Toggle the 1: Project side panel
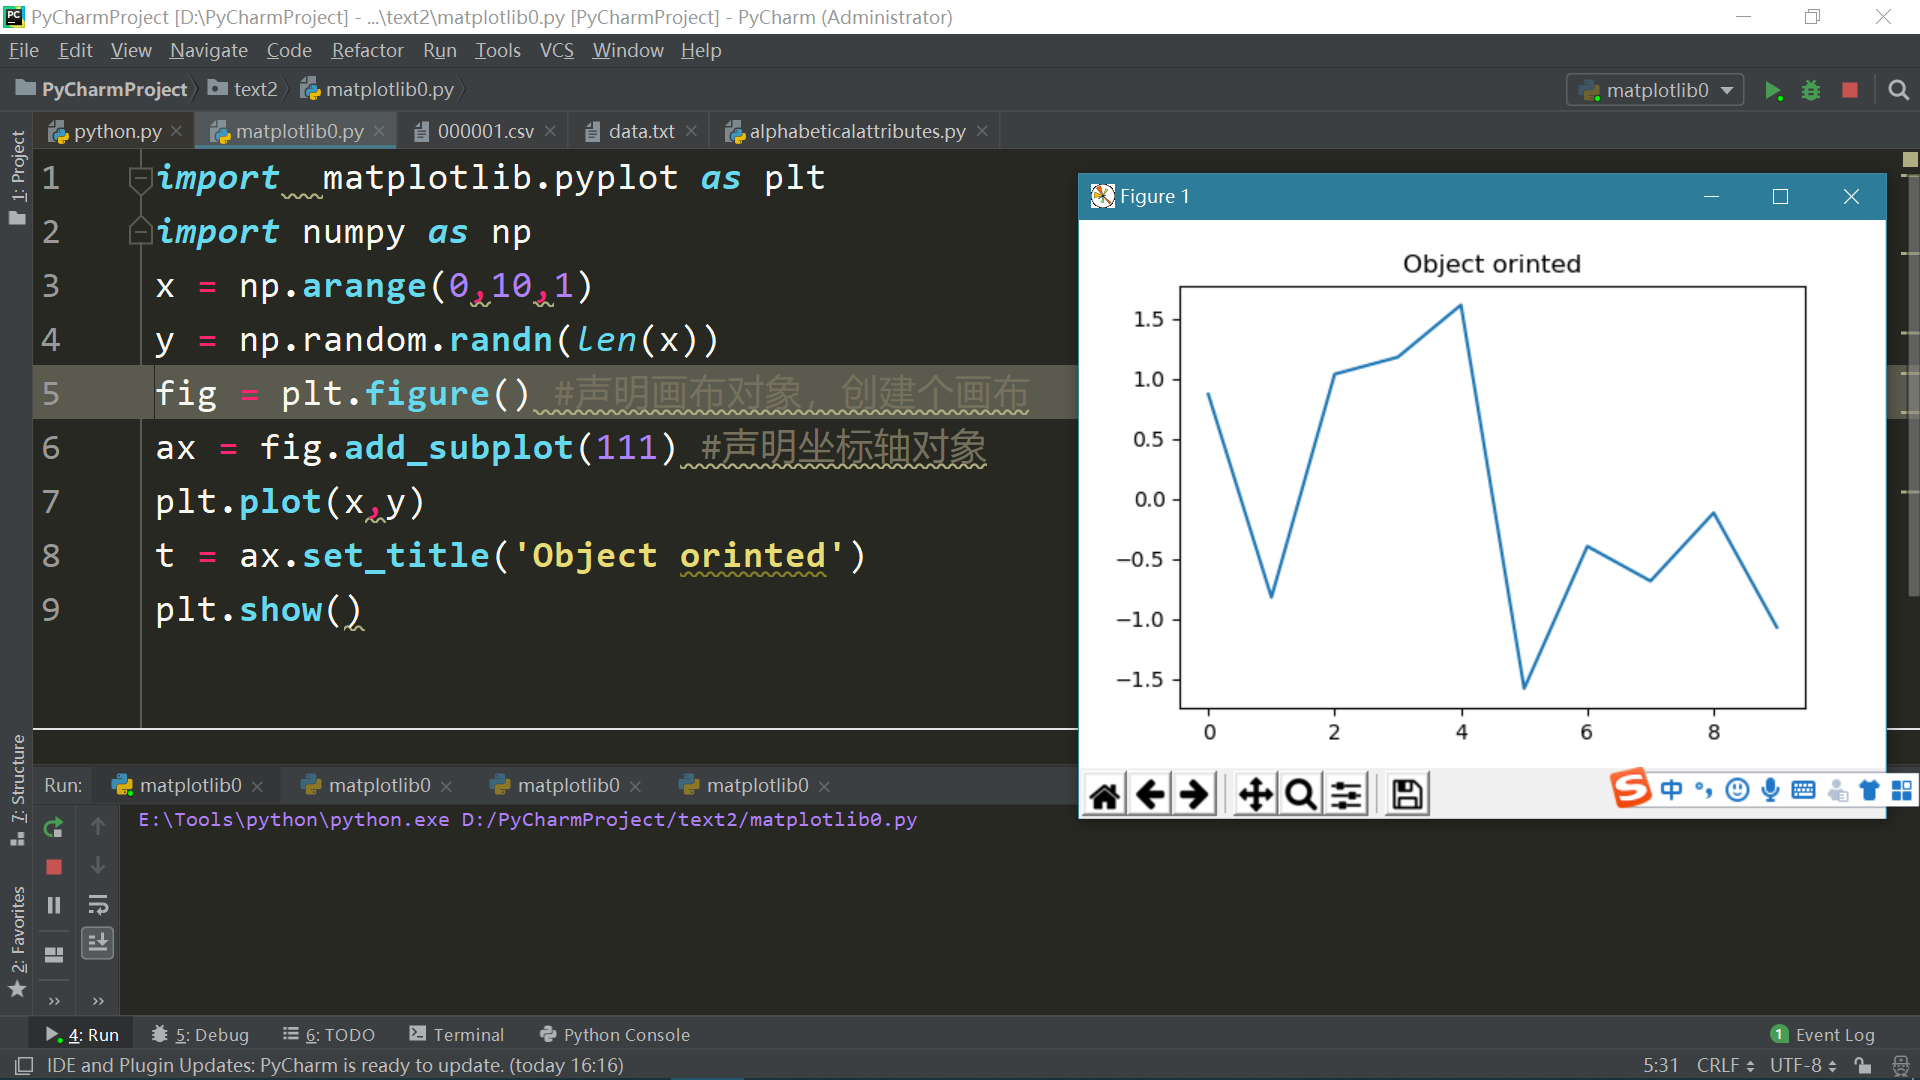 pyautogui.click(x=17, y=178)
